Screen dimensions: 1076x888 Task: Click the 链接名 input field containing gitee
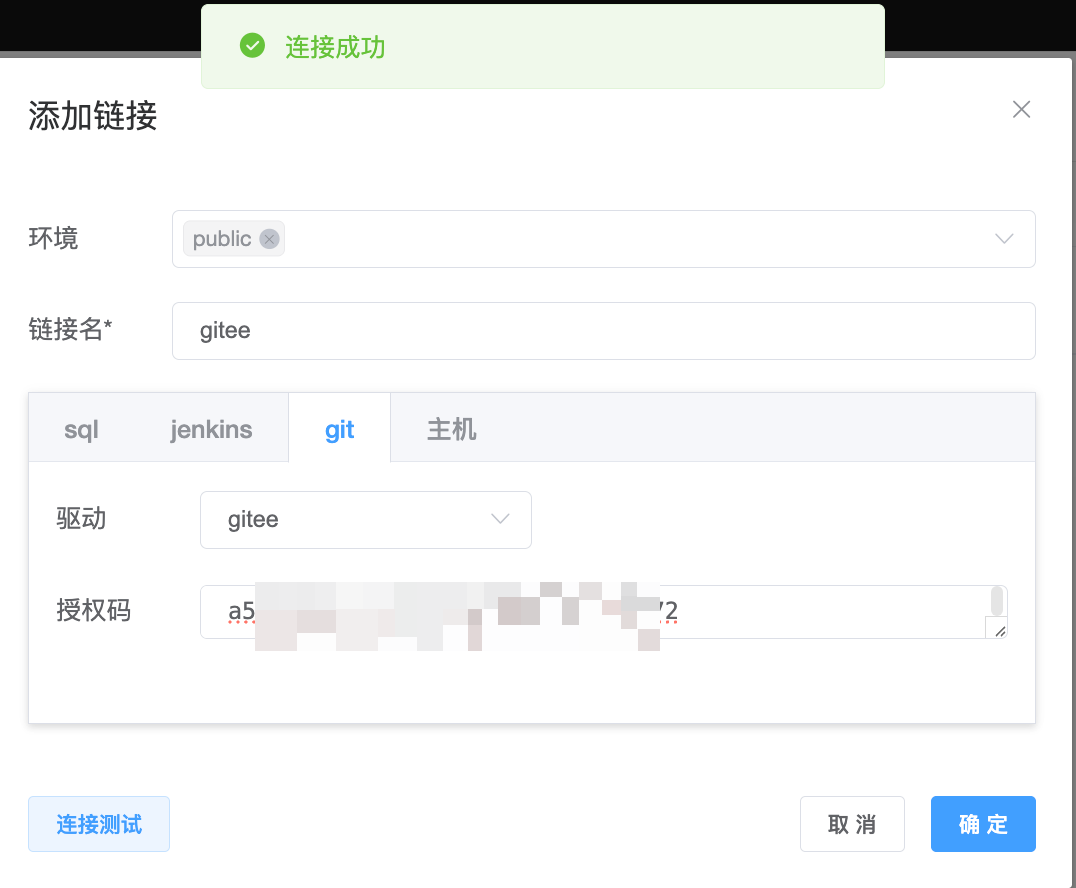pyautogui.click(x=603, y=331)
